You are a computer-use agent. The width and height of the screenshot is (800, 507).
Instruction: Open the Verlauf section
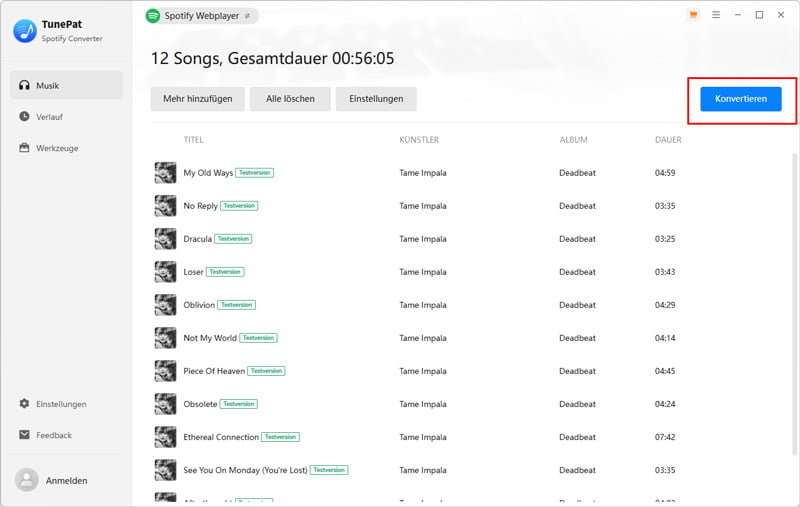pos(66,116)
